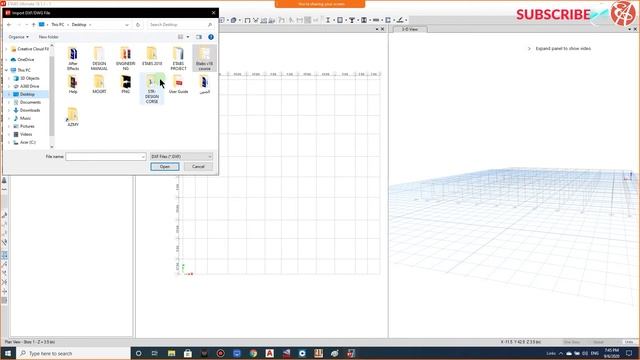The height and width of the screenshot is (360, 640).
Task: Click the Cancel button
Action: click(198, 167)
